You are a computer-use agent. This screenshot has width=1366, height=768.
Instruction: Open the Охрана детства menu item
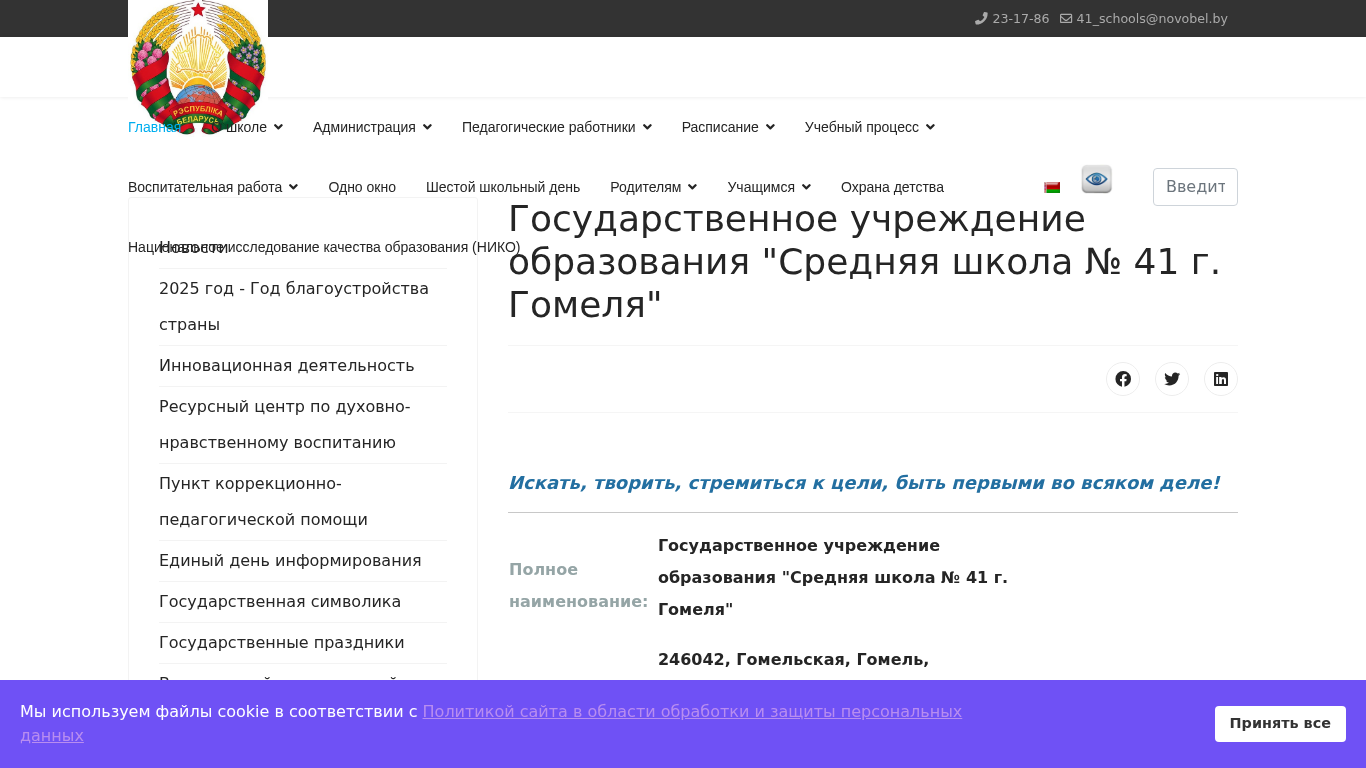click(892, 187)
